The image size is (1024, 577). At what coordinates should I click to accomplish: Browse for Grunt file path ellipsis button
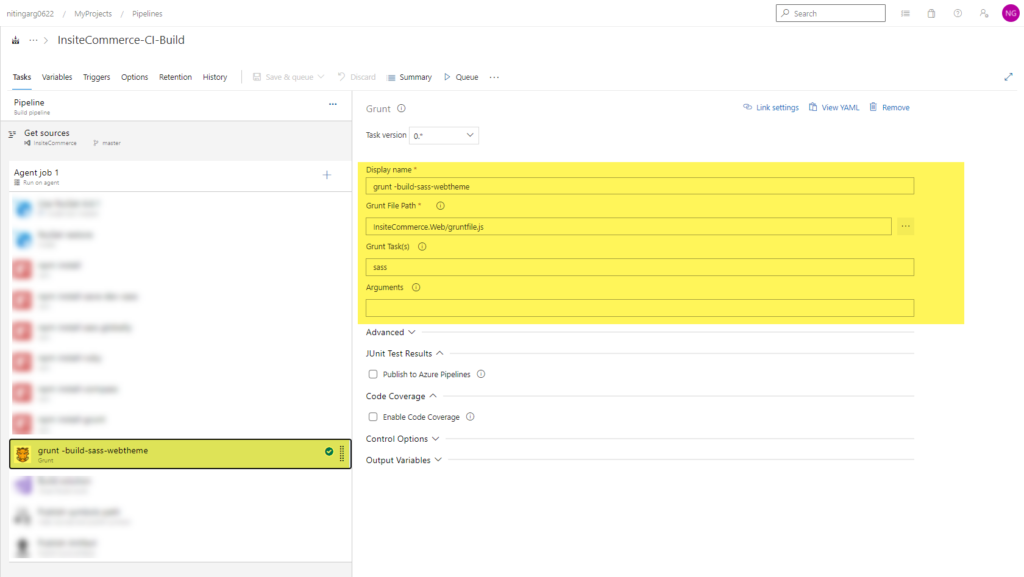(x=906, y=226)
